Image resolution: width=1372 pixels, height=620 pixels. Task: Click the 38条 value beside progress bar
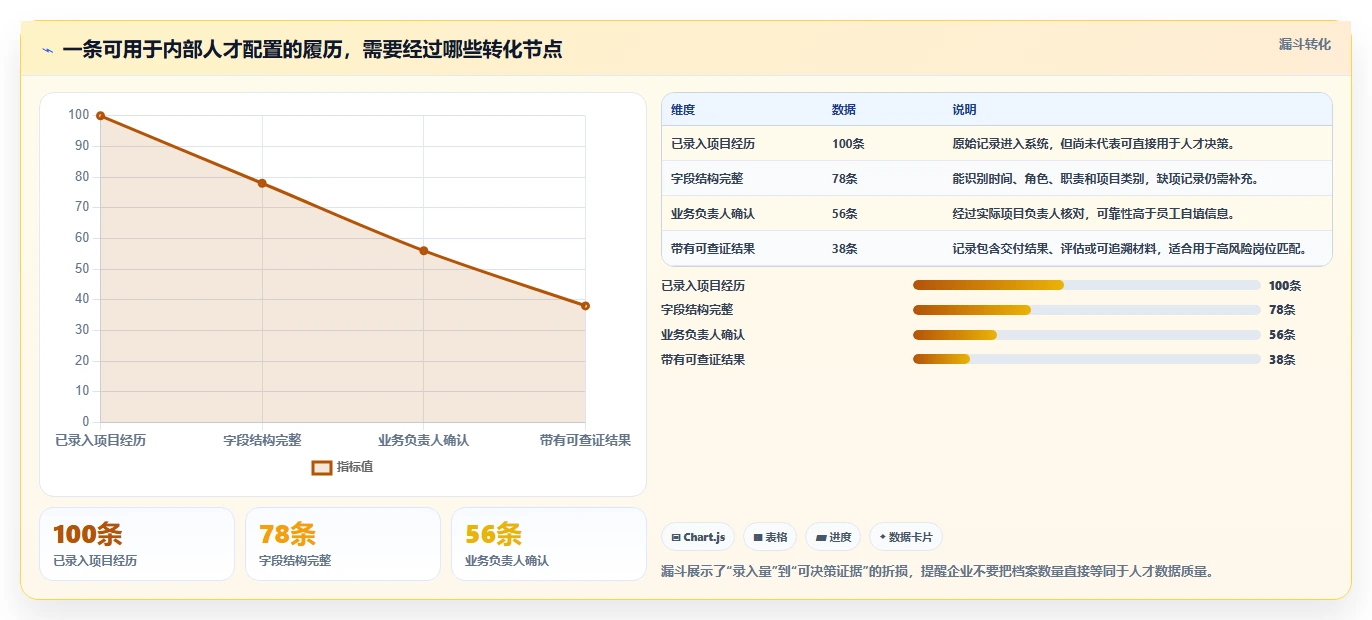coord(1282,360)
